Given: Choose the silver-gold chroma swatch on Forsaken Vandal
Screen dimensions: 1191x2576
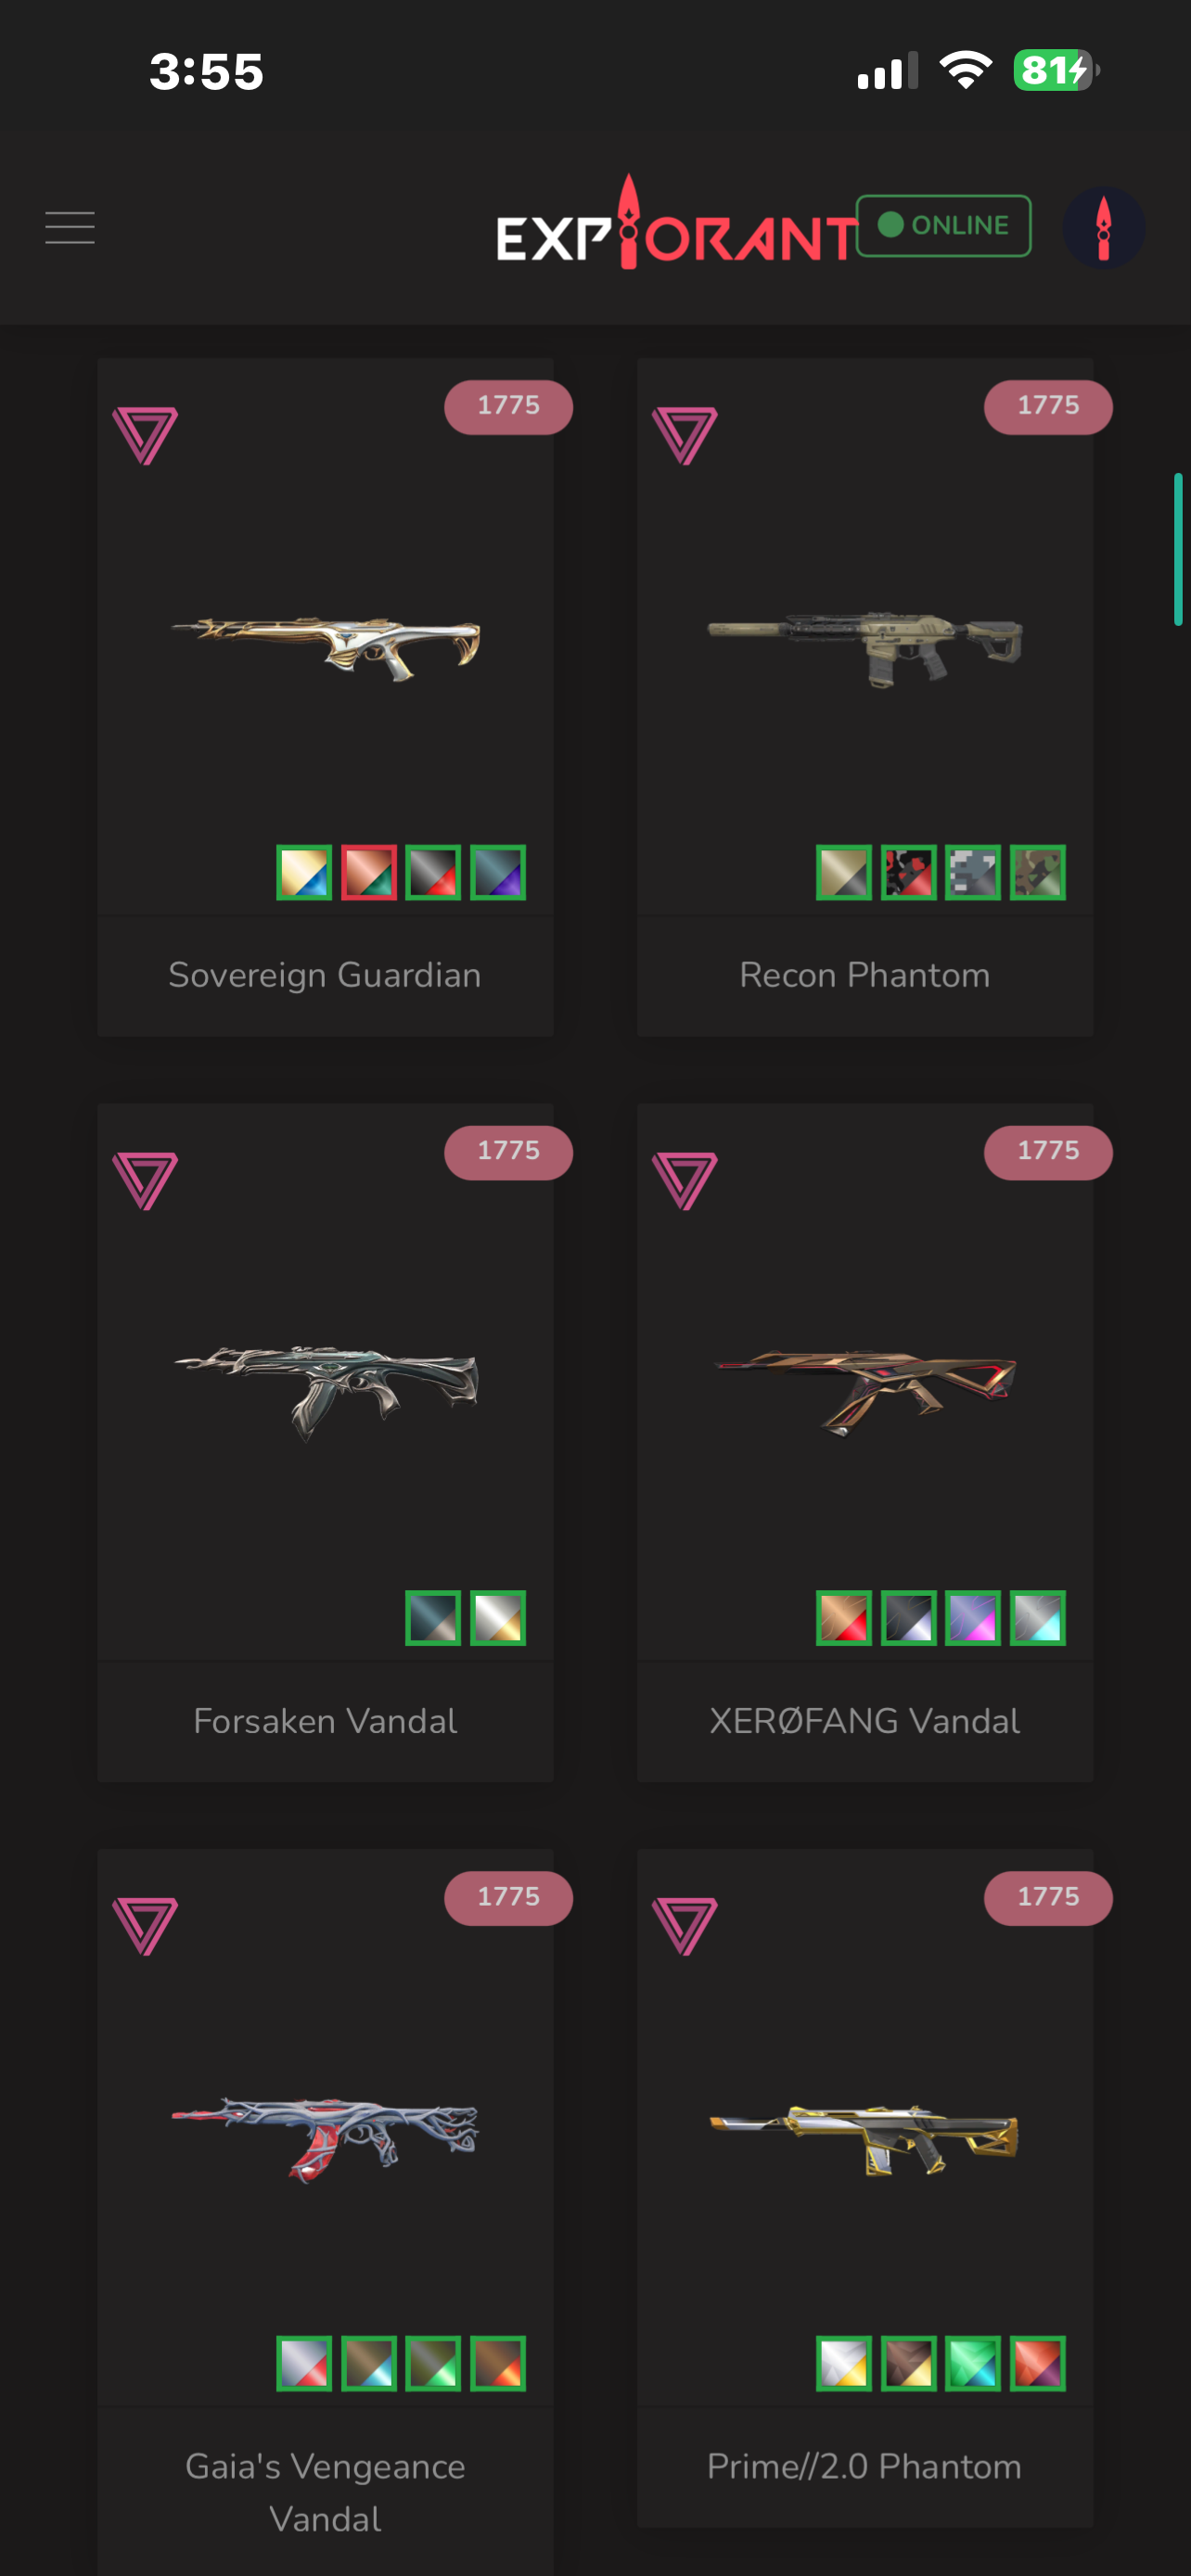Looking at the screenshot, I should [x=498, y=1618].
